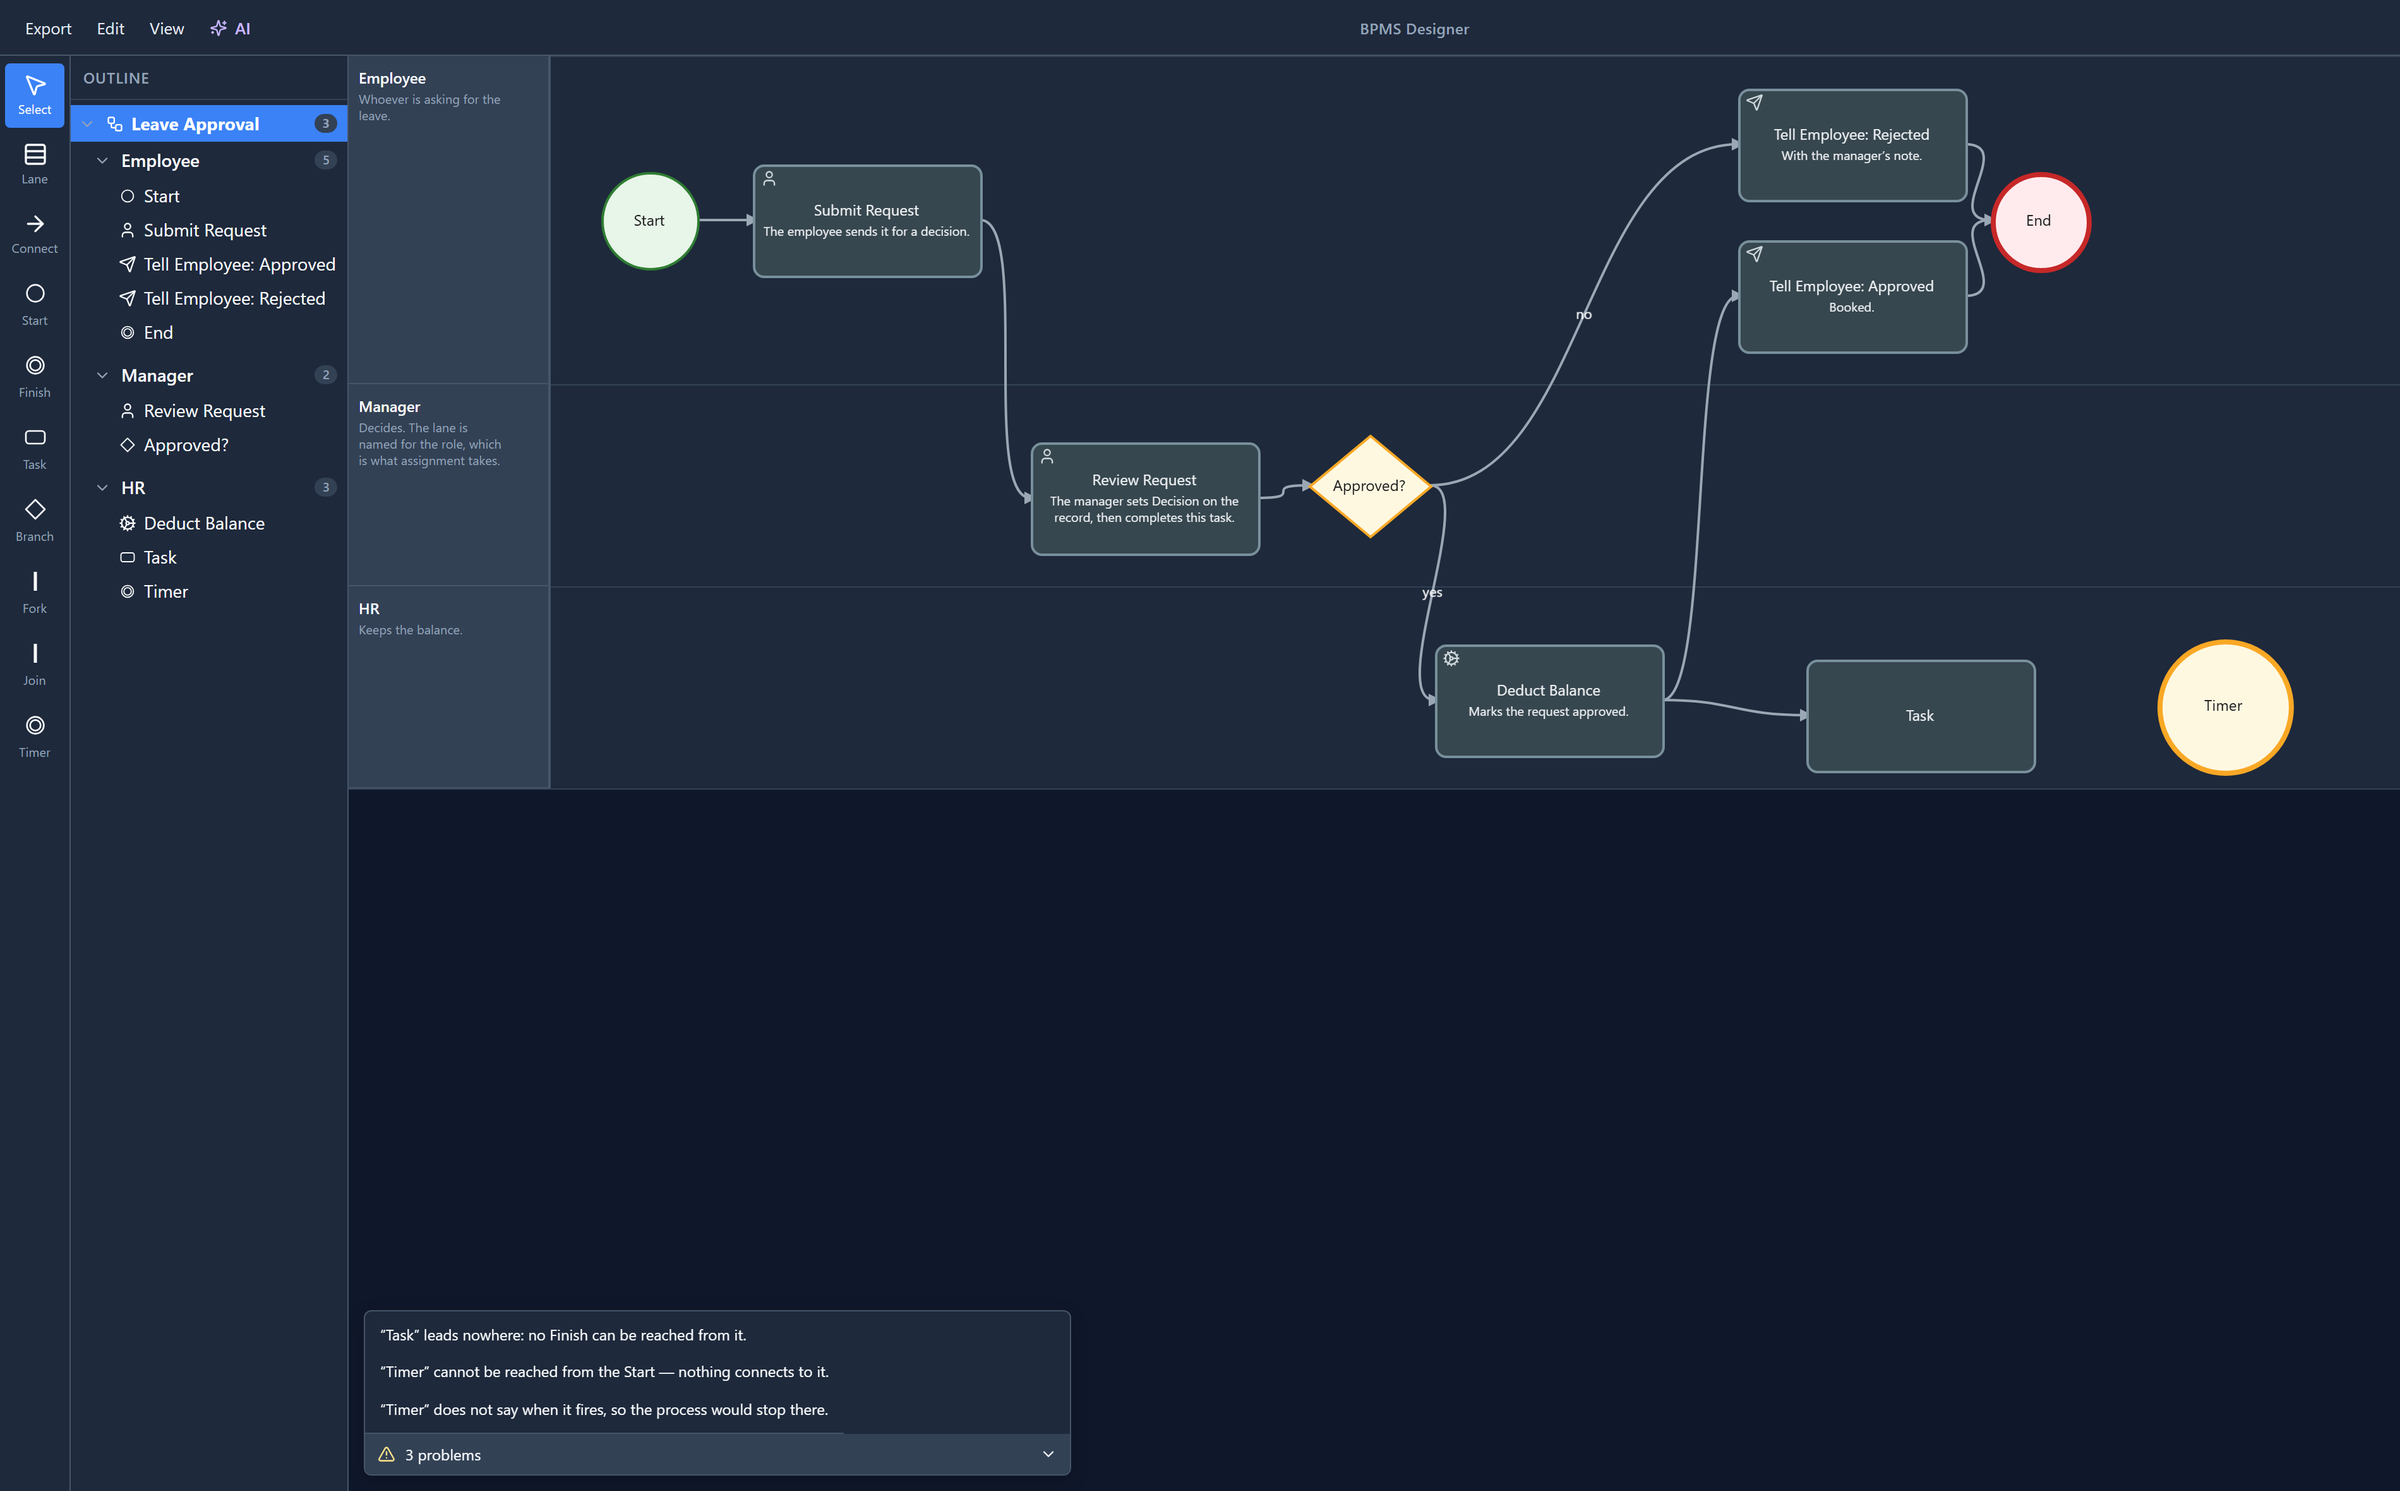Click circle icon beside Start in outline

[x=127, y=196]
